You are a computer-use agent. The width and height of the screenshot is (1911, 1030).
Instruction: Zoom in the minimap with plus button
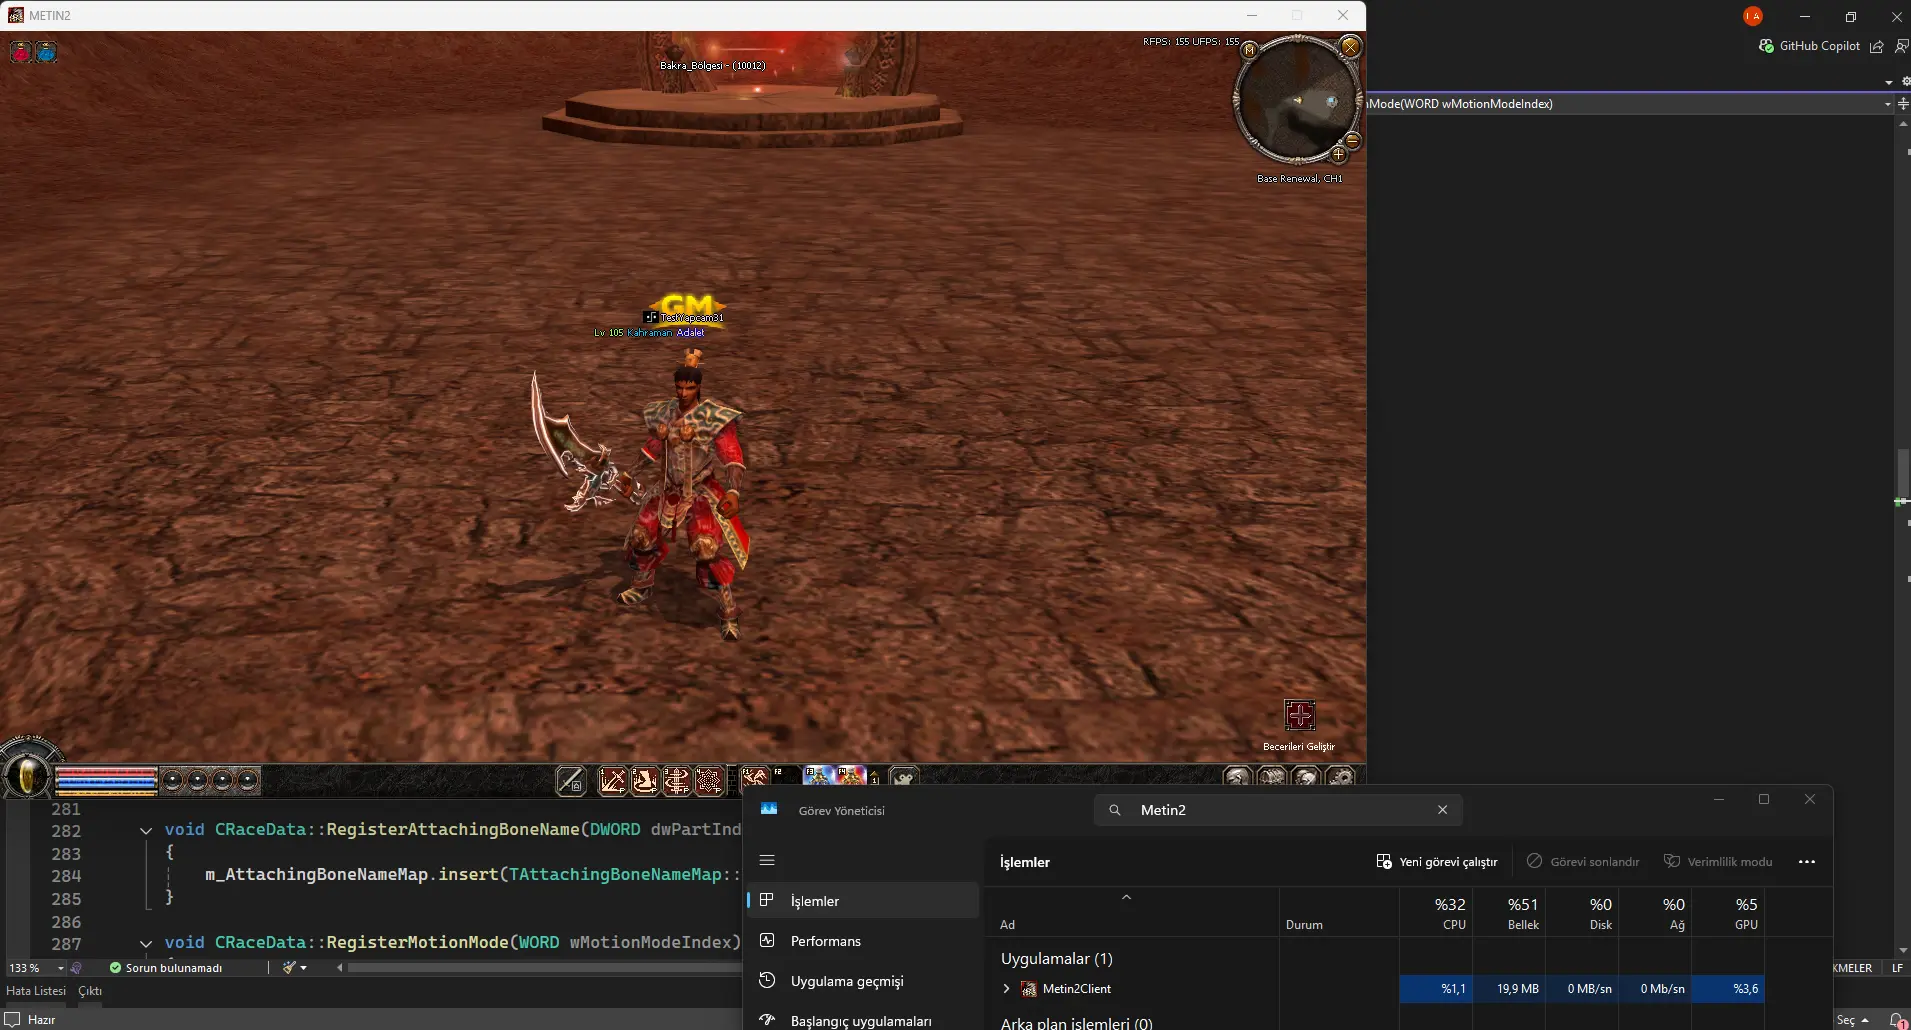1338,154
